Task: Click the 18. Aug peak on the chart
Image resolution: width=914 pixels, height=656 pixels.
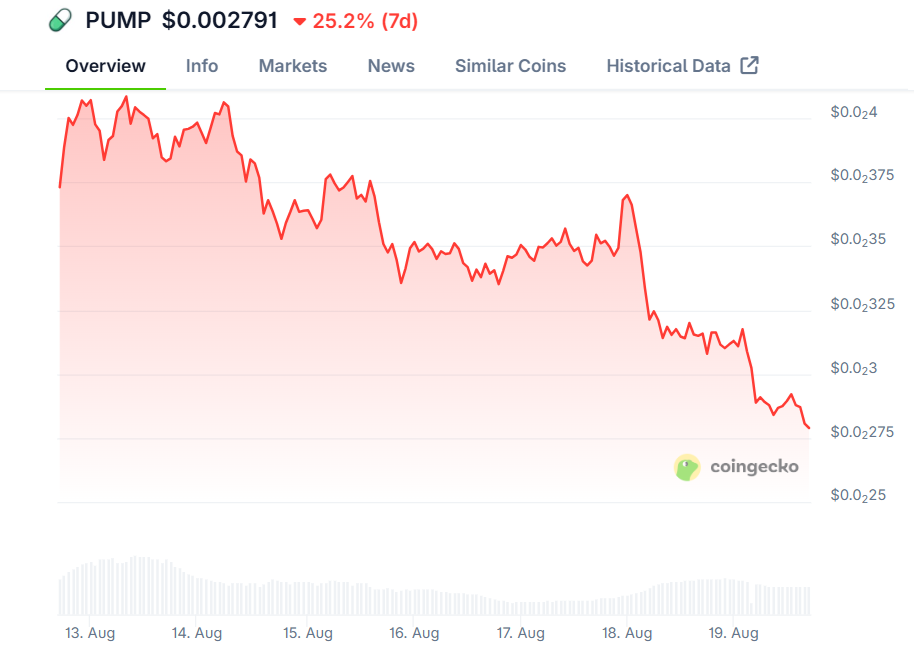Action: point(627,196)
